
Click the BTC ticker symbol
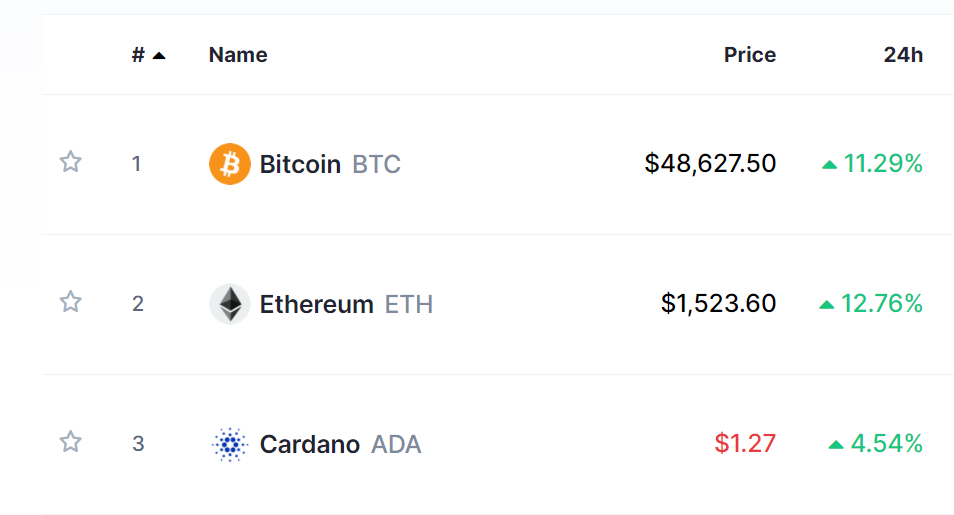click(377, 164)
